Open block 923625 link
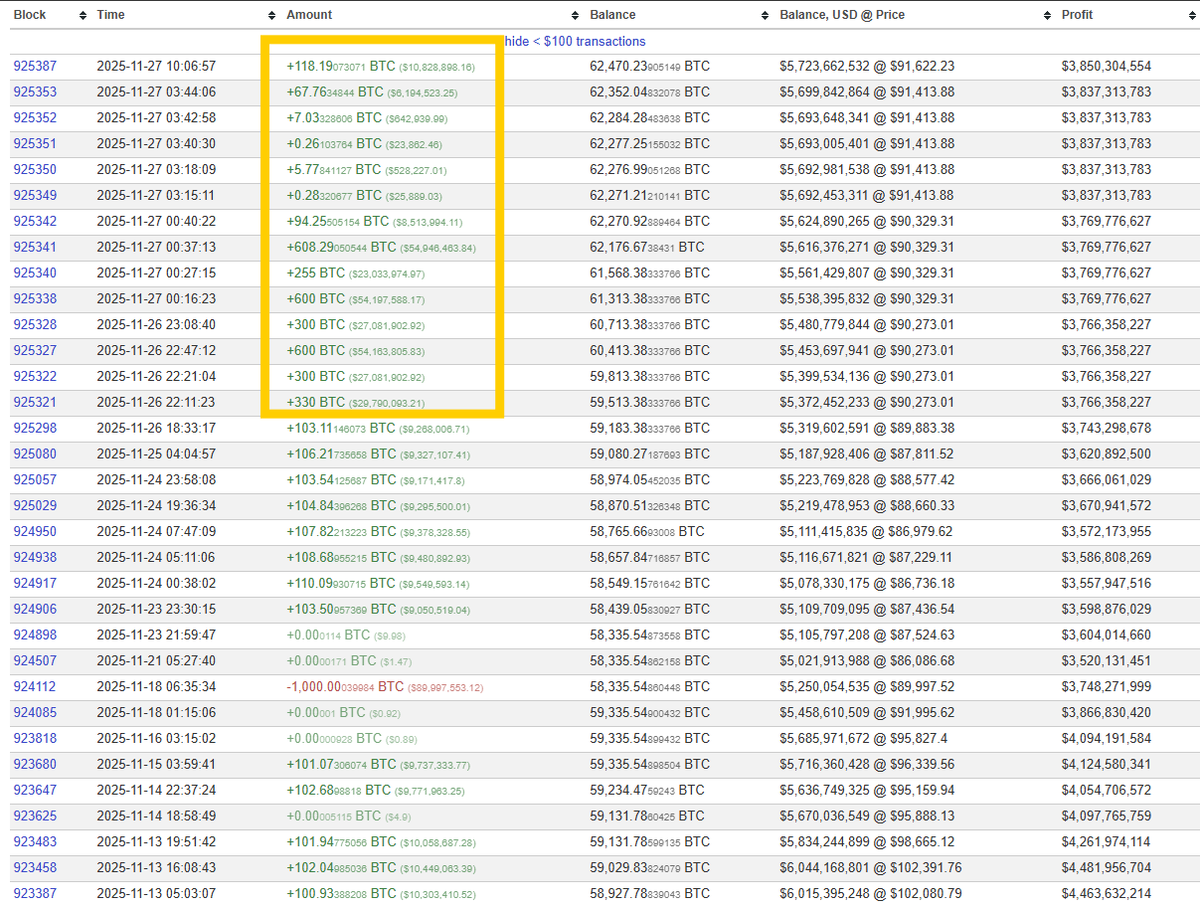 35,816
